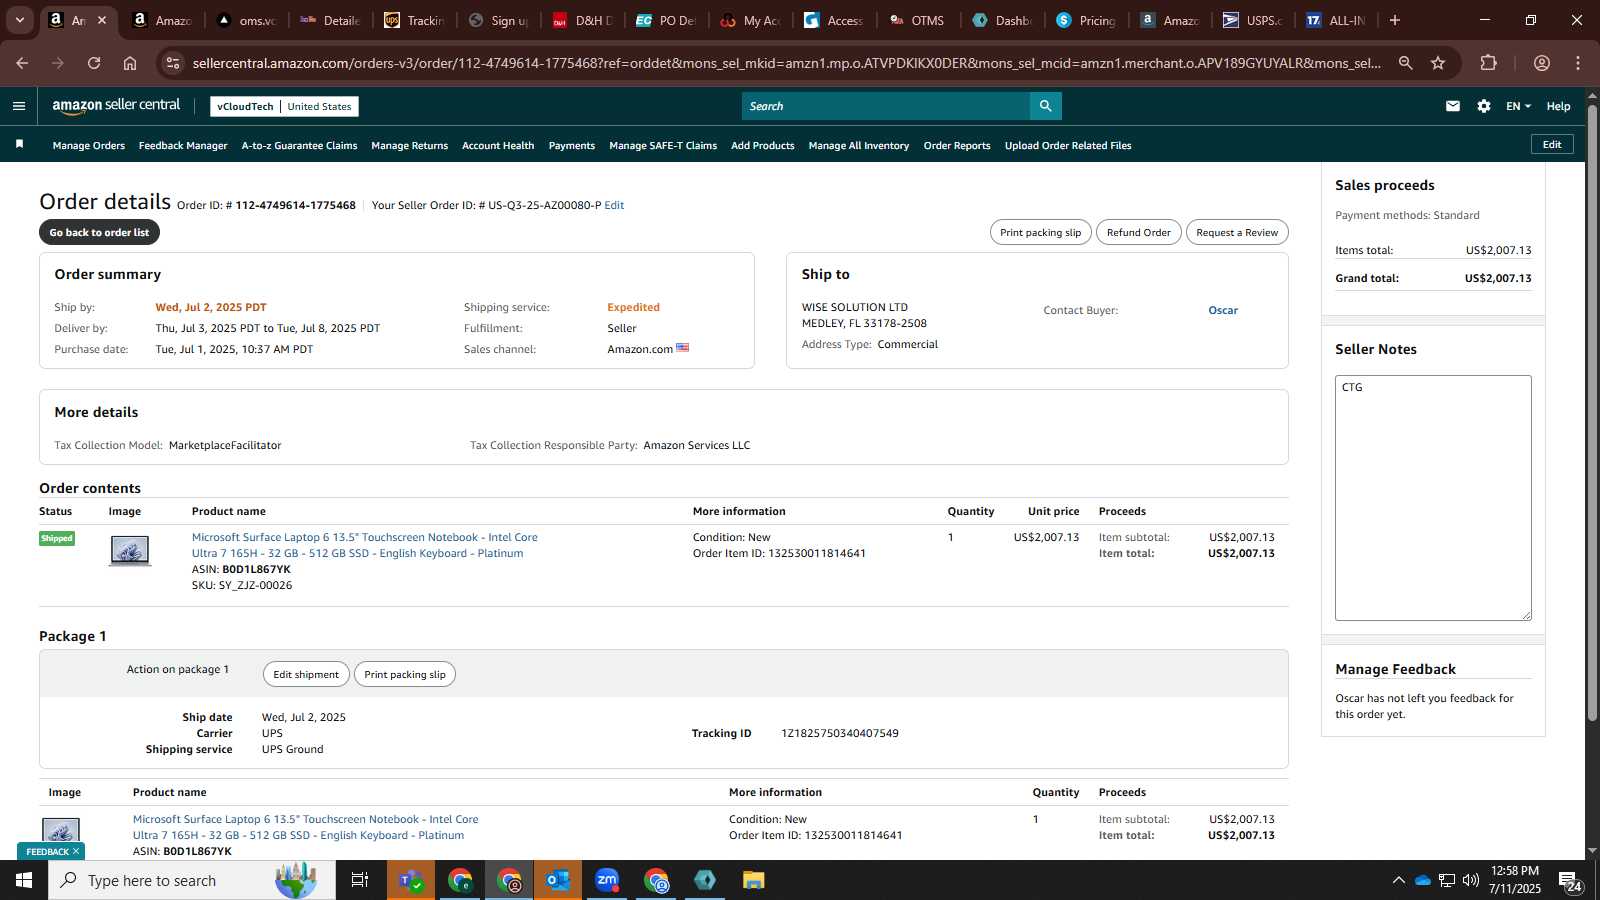Open Chrome's three-dot menu
The image size is (1600, 900).
(x=1578, y=63)
